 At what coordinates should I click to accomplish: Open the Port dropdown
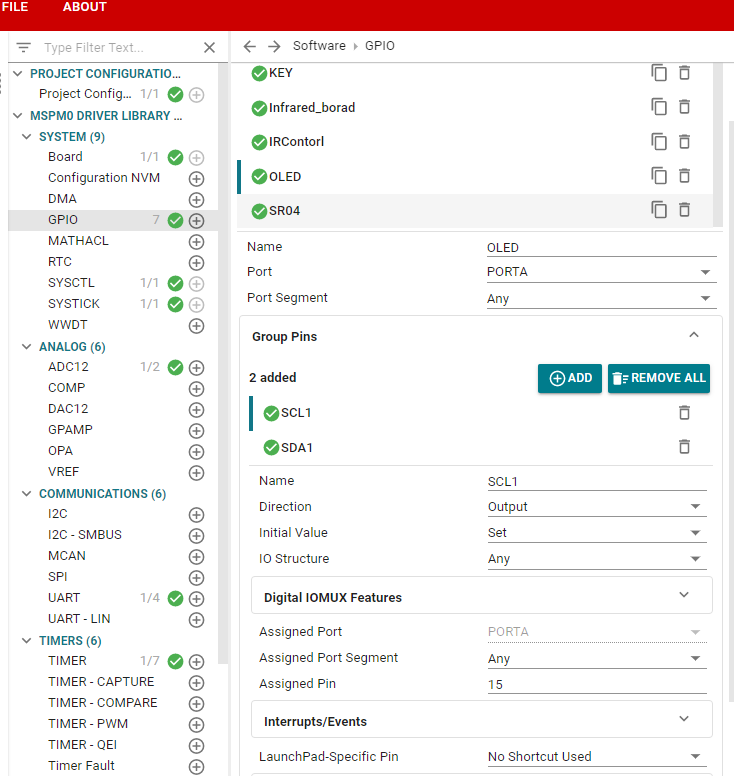coord(601,272)
